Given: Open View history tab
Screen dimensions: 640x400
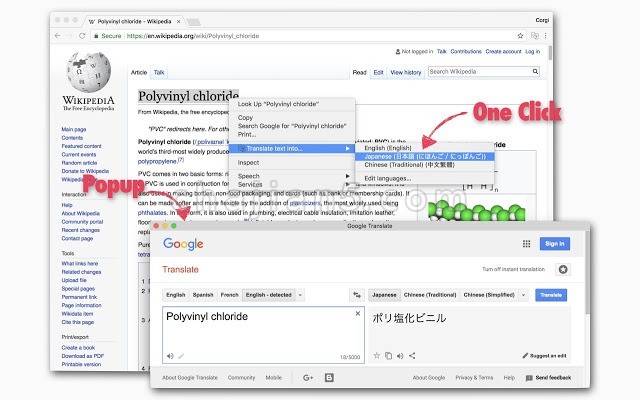Looking at the screenshot, I should pos(406,72).
